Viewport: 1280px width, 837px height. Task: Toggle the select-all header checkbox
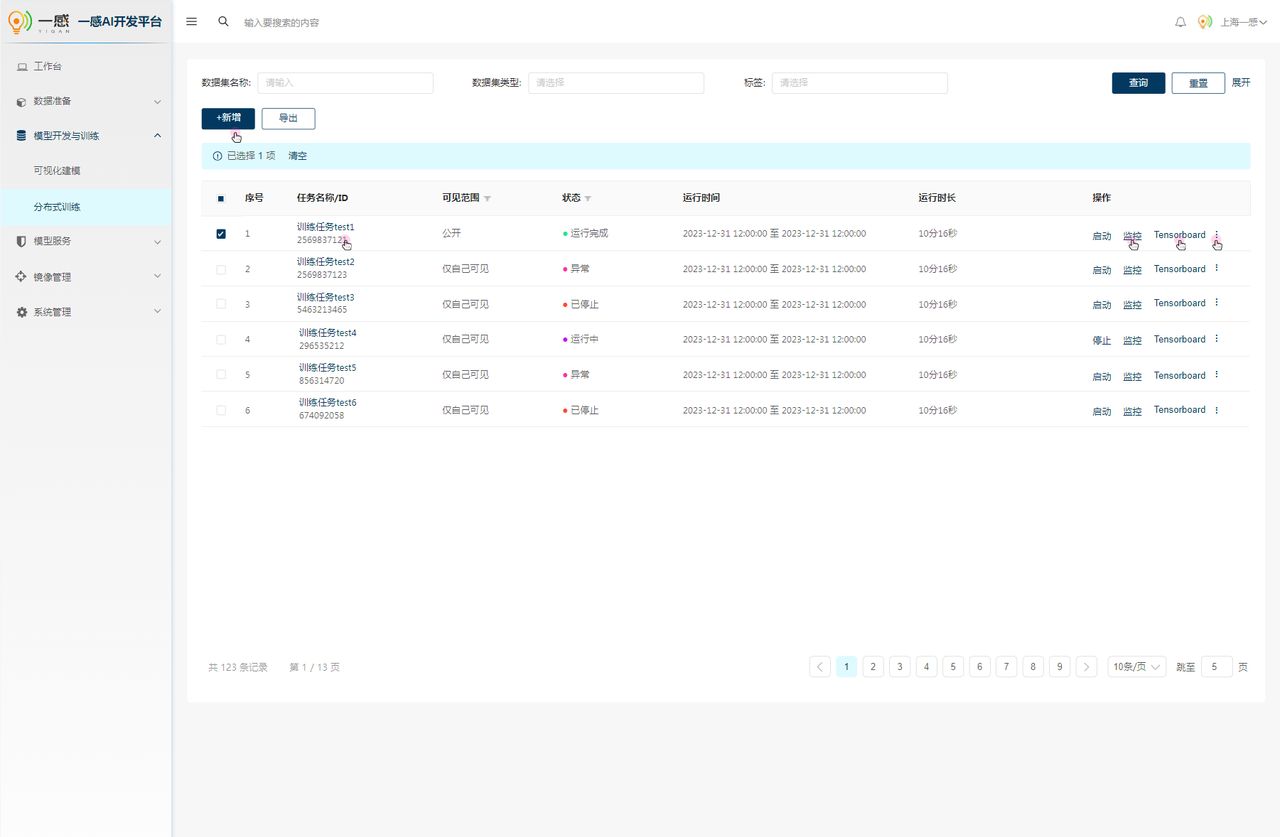[x=221, y=198]
